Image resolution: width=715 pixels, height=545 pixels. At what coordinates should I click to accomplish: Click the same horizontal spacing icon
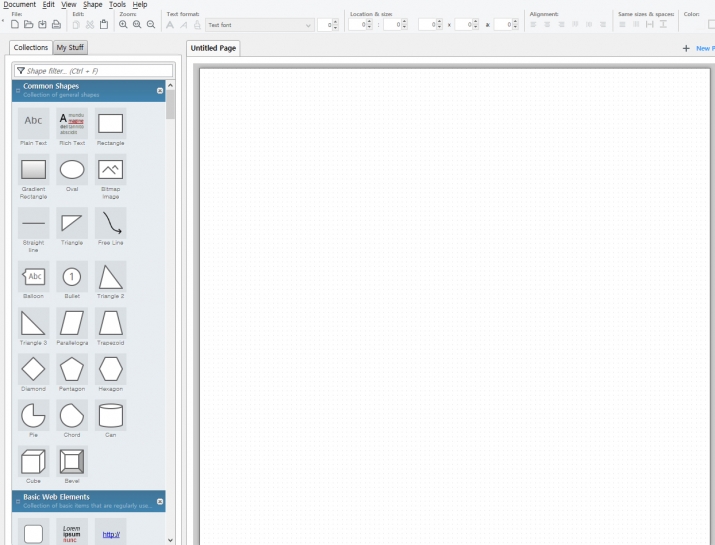pyautogui.click(x=650, y=25)
